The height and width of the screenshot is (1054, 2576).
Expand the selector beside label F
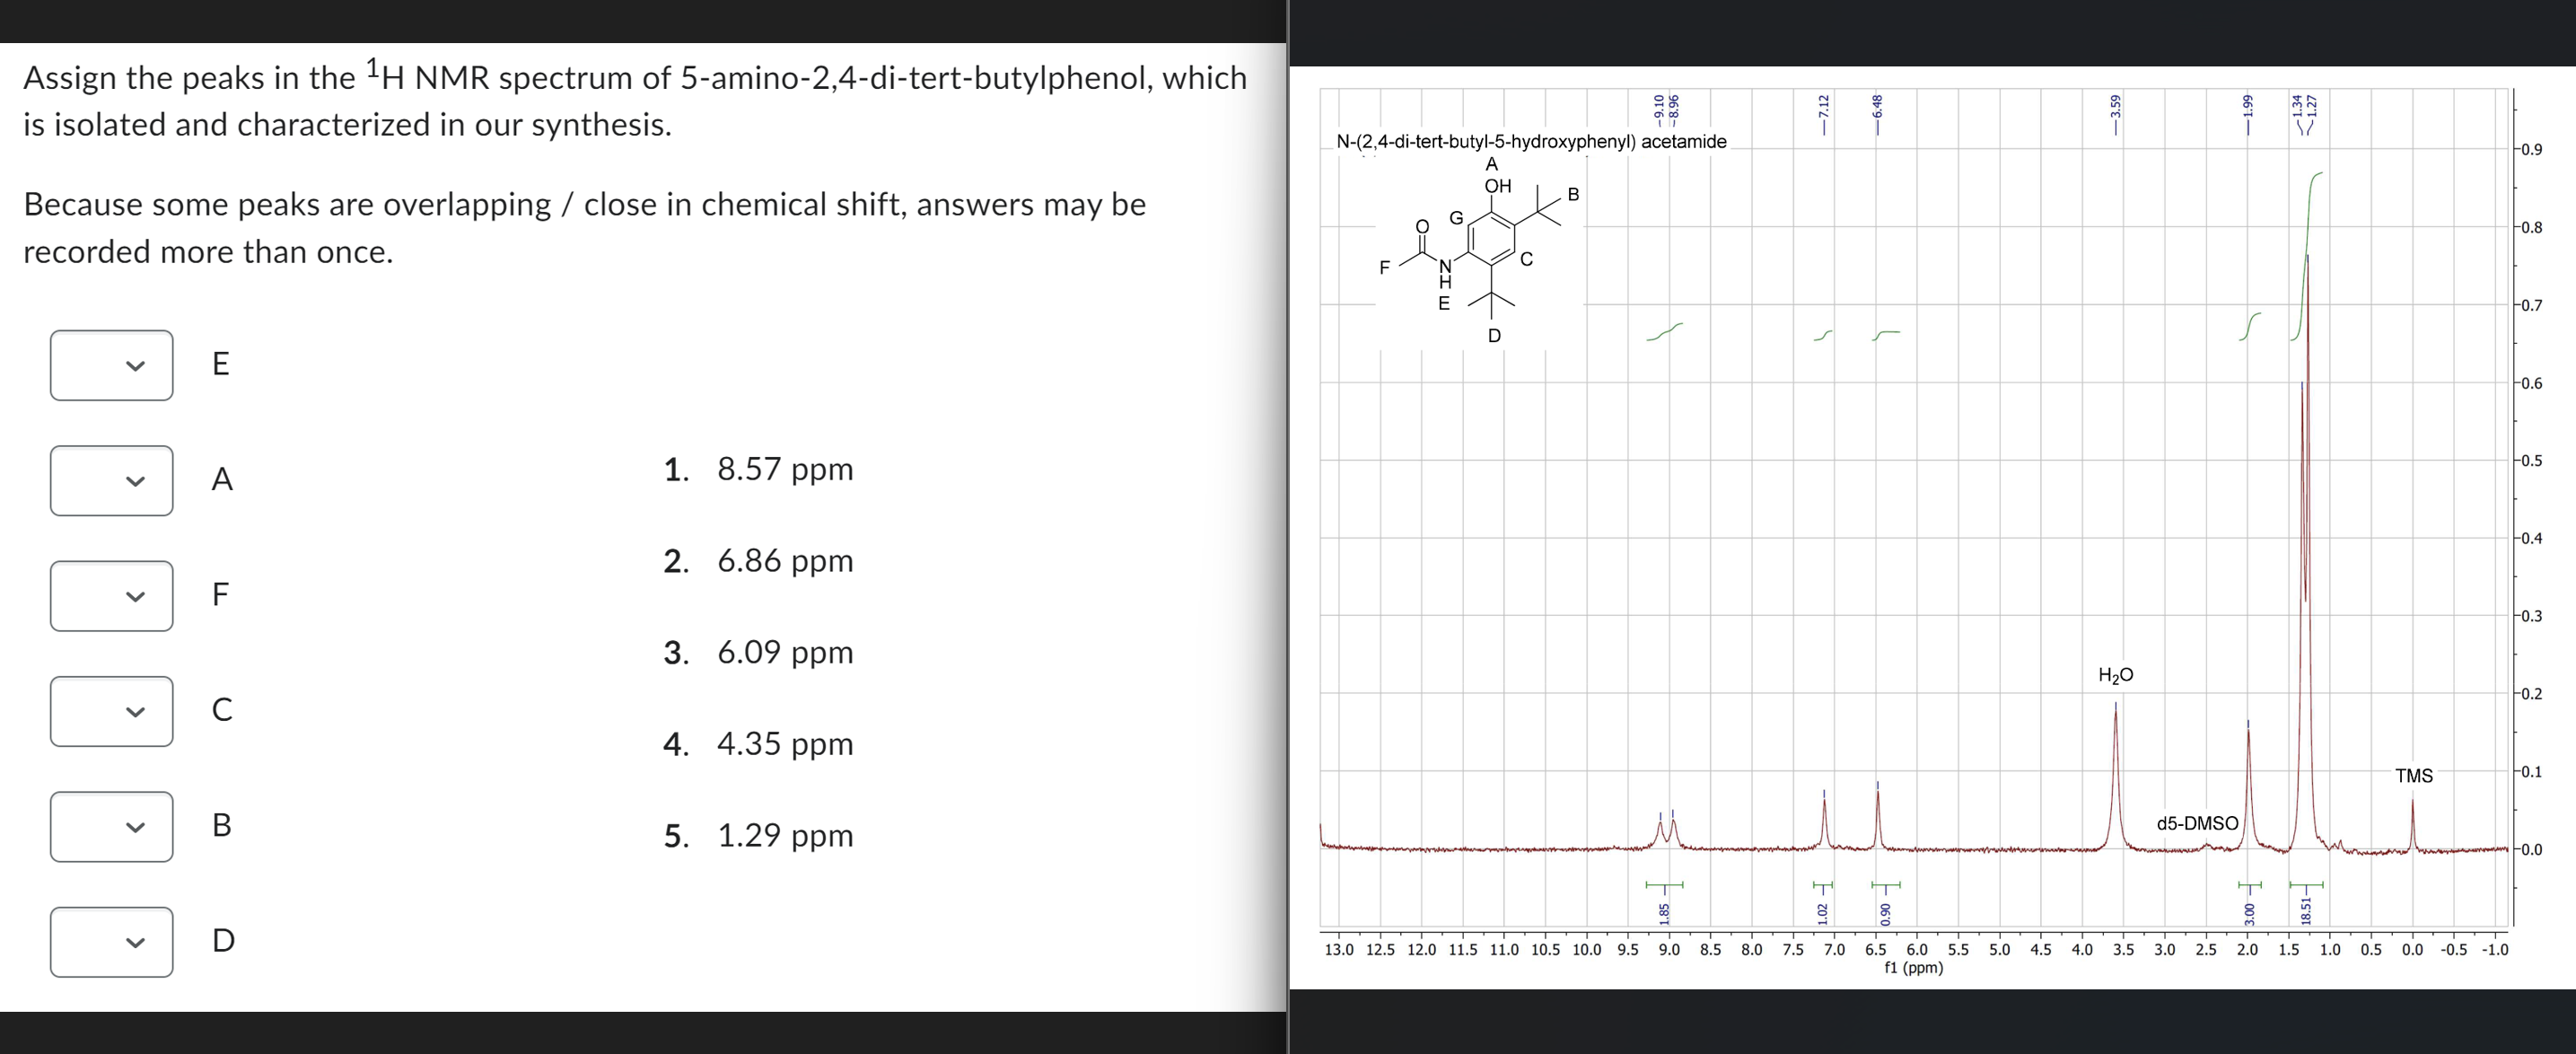tap(110, 596)
